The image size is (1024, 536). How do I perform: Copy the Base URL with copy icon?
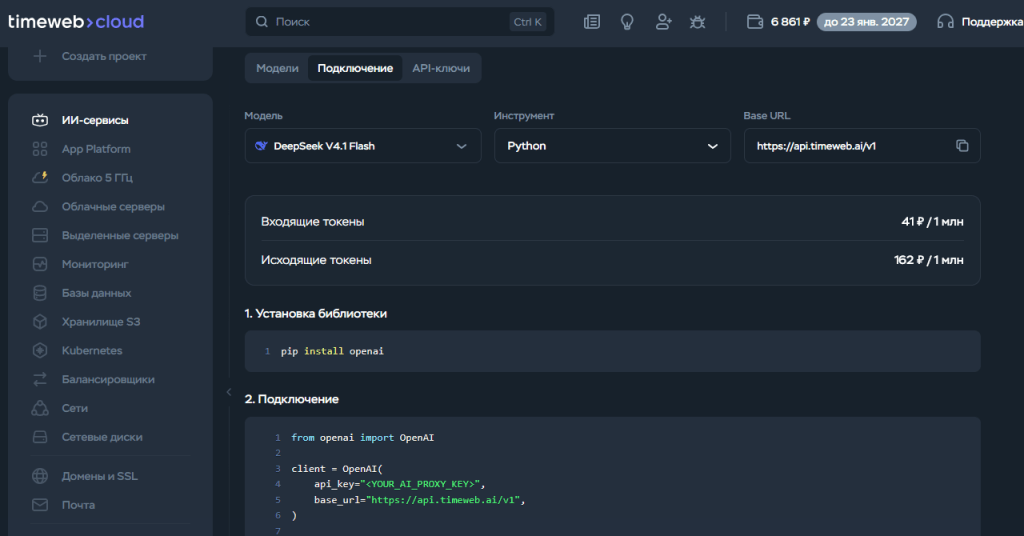962,146
